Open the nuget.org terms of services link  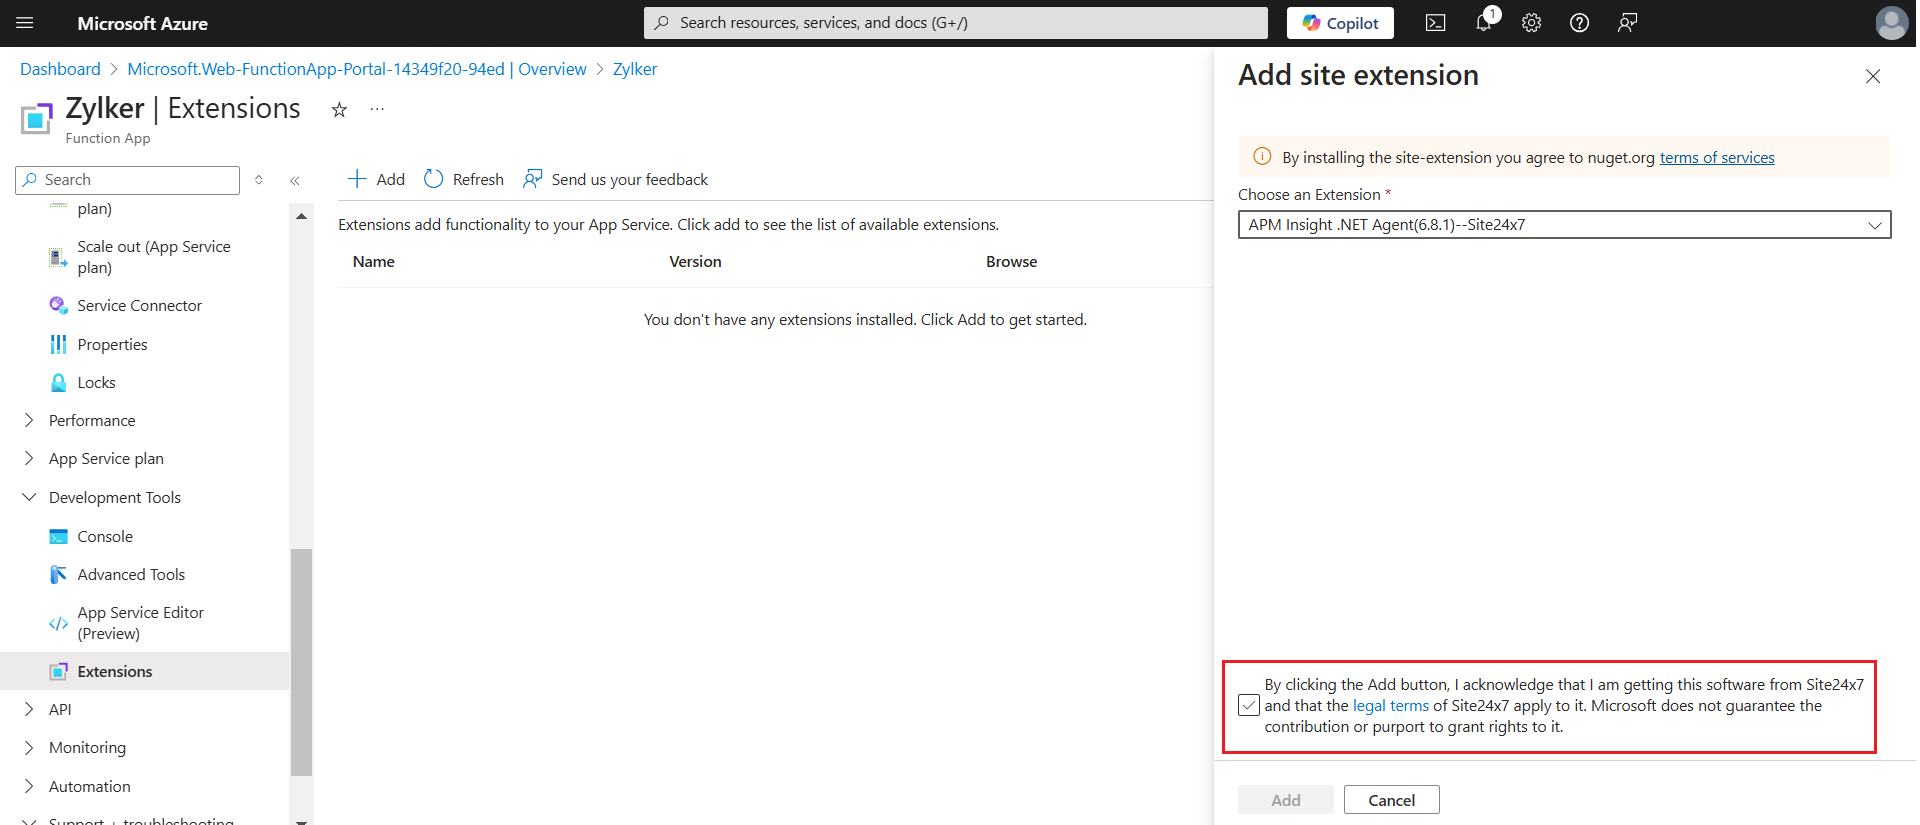coord(1716,158)
